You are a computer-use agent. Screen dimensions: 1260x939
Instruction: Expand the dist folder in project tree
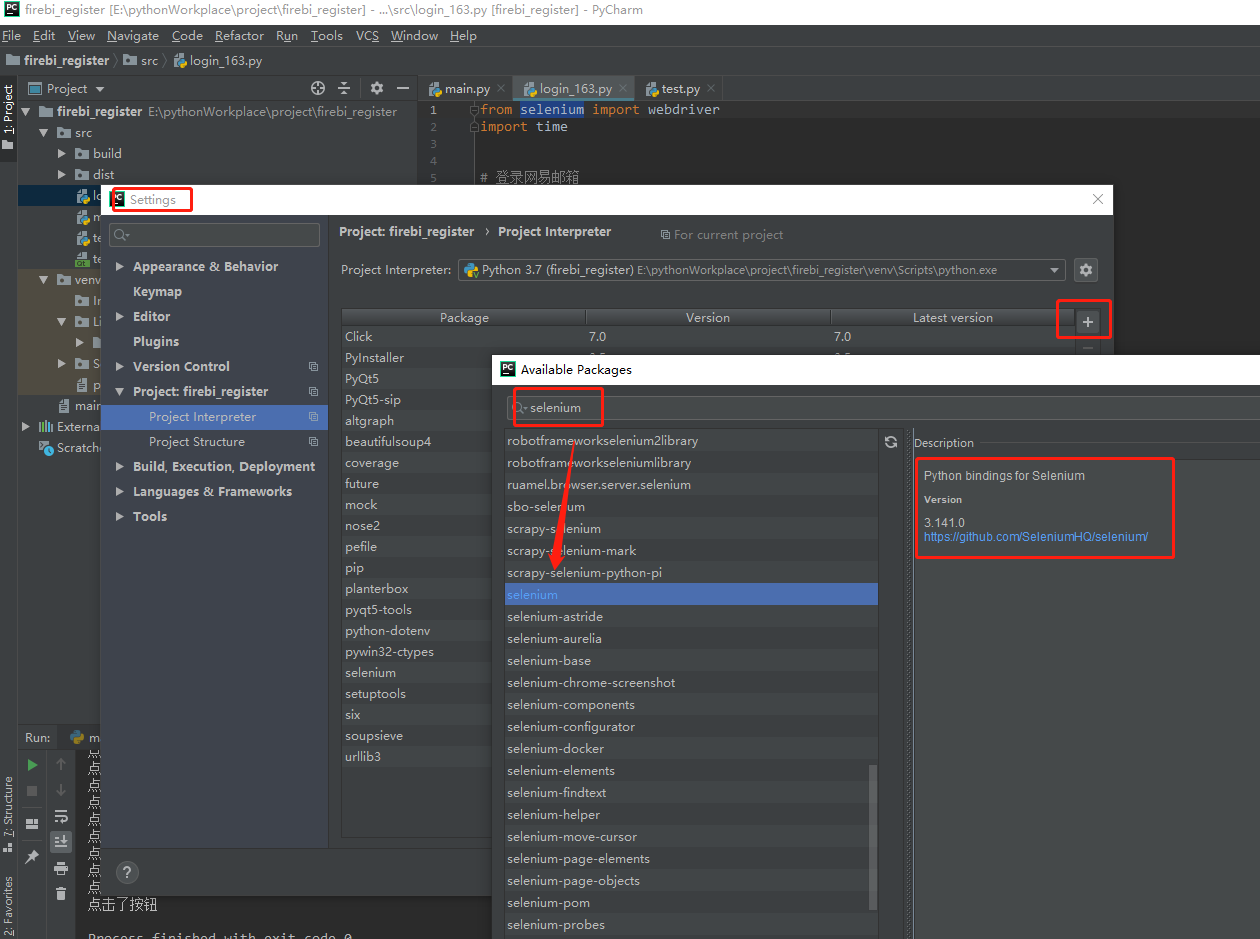click(x=61, y=175)
